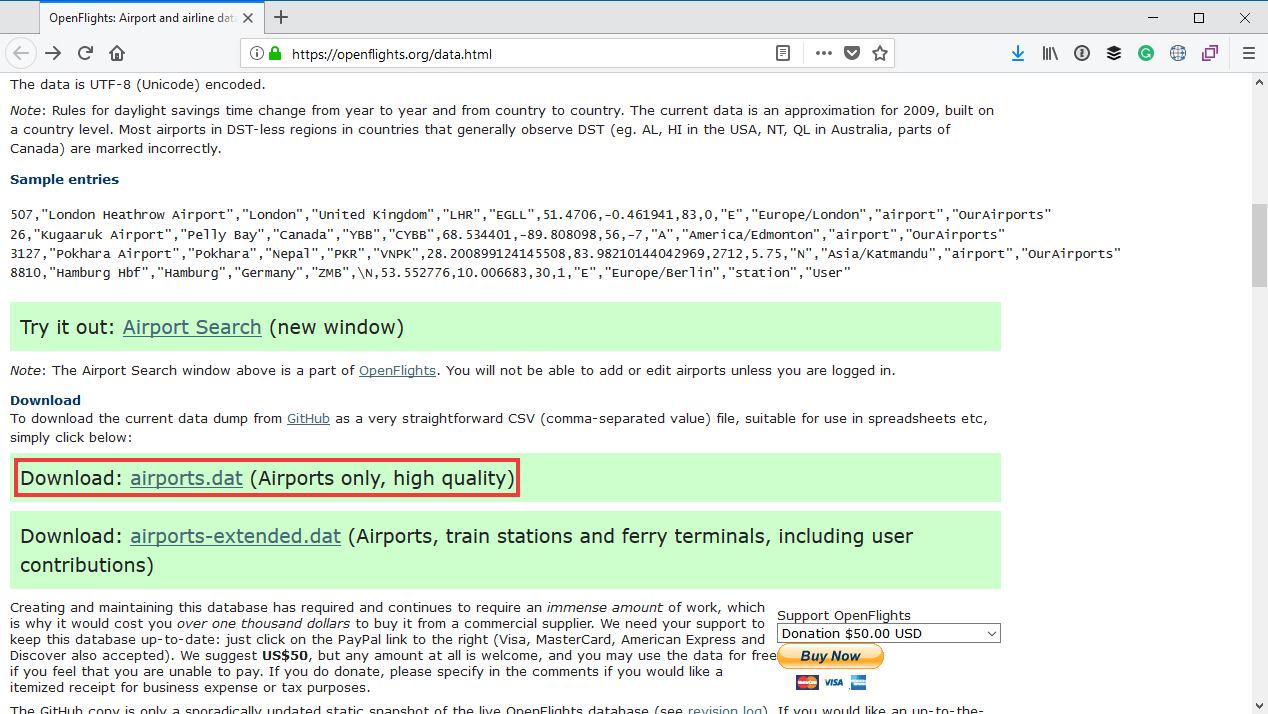Click the Kugaaruk Airport sample entry
The image size is (1268, 714).
click(507, 234)
